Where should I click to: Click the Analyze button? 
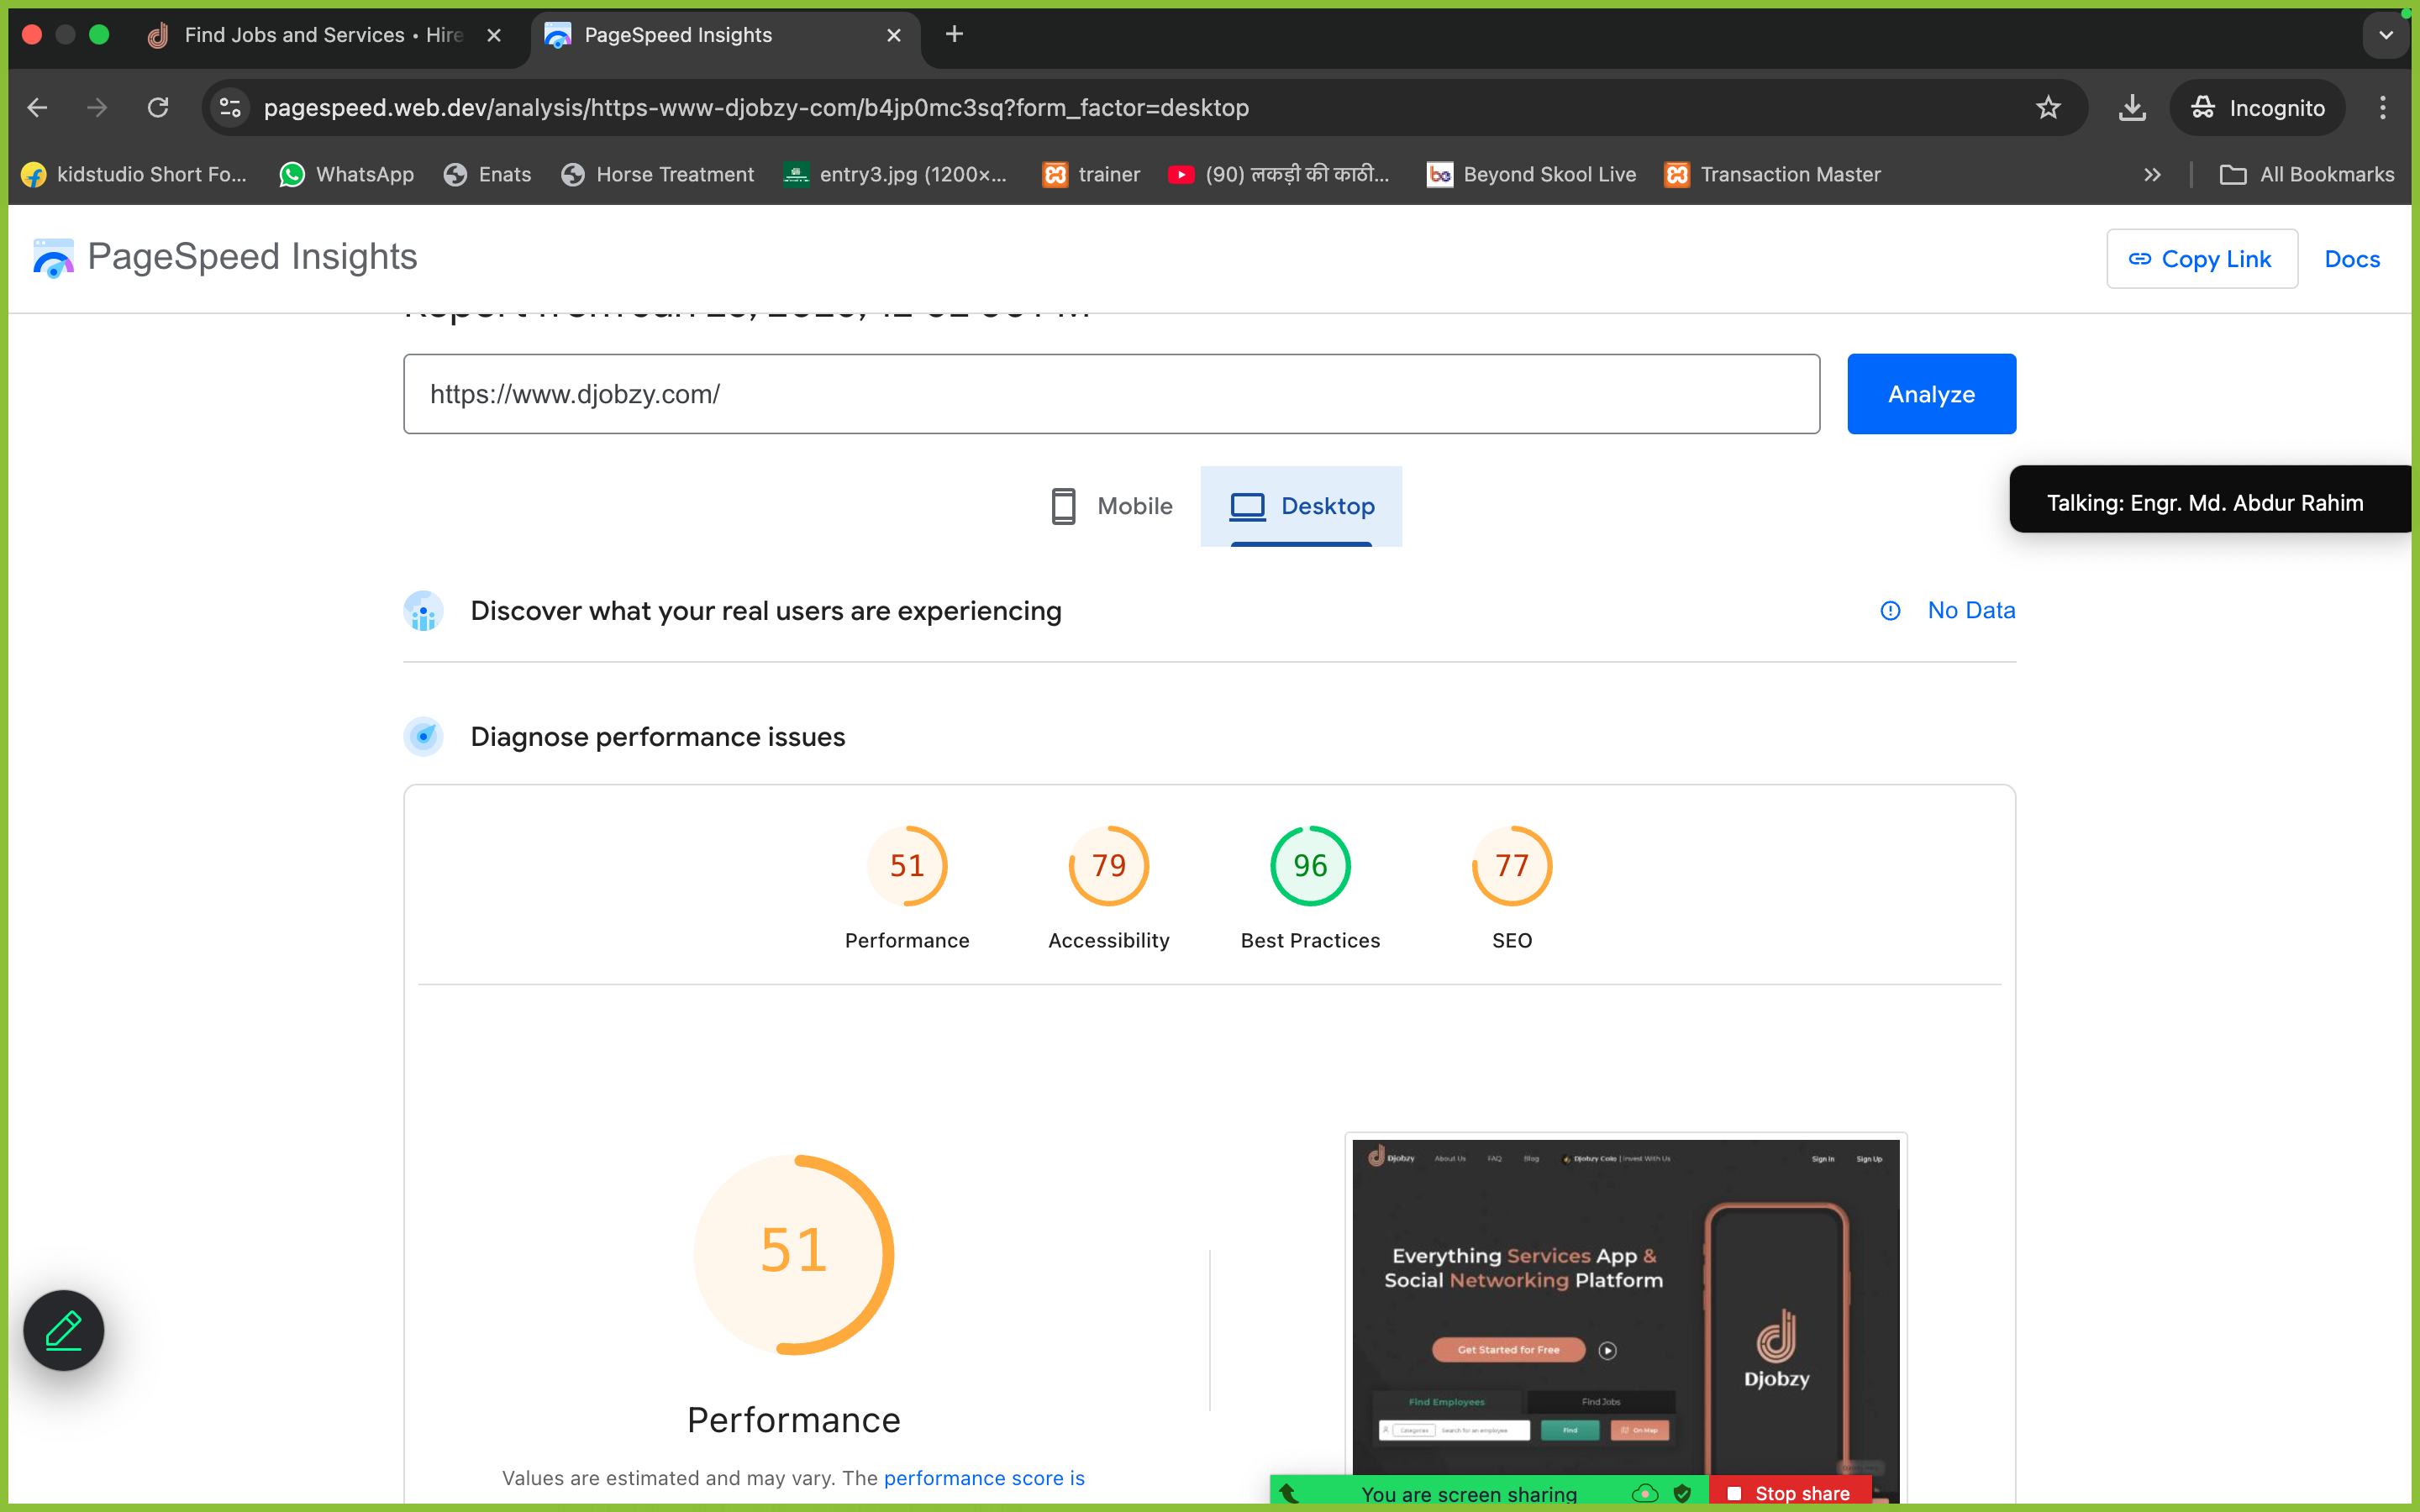[x=1931, y=394]
